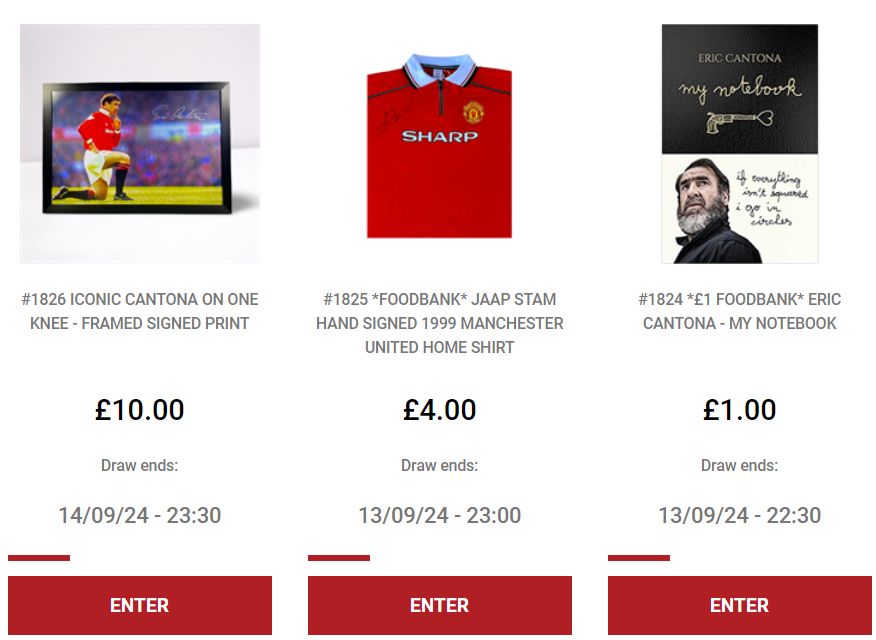Open #1826 Iconic Cantona On One Knee title
Image resolution: width=876 pixels, height=640 pixels.
(x=140, y=311)
